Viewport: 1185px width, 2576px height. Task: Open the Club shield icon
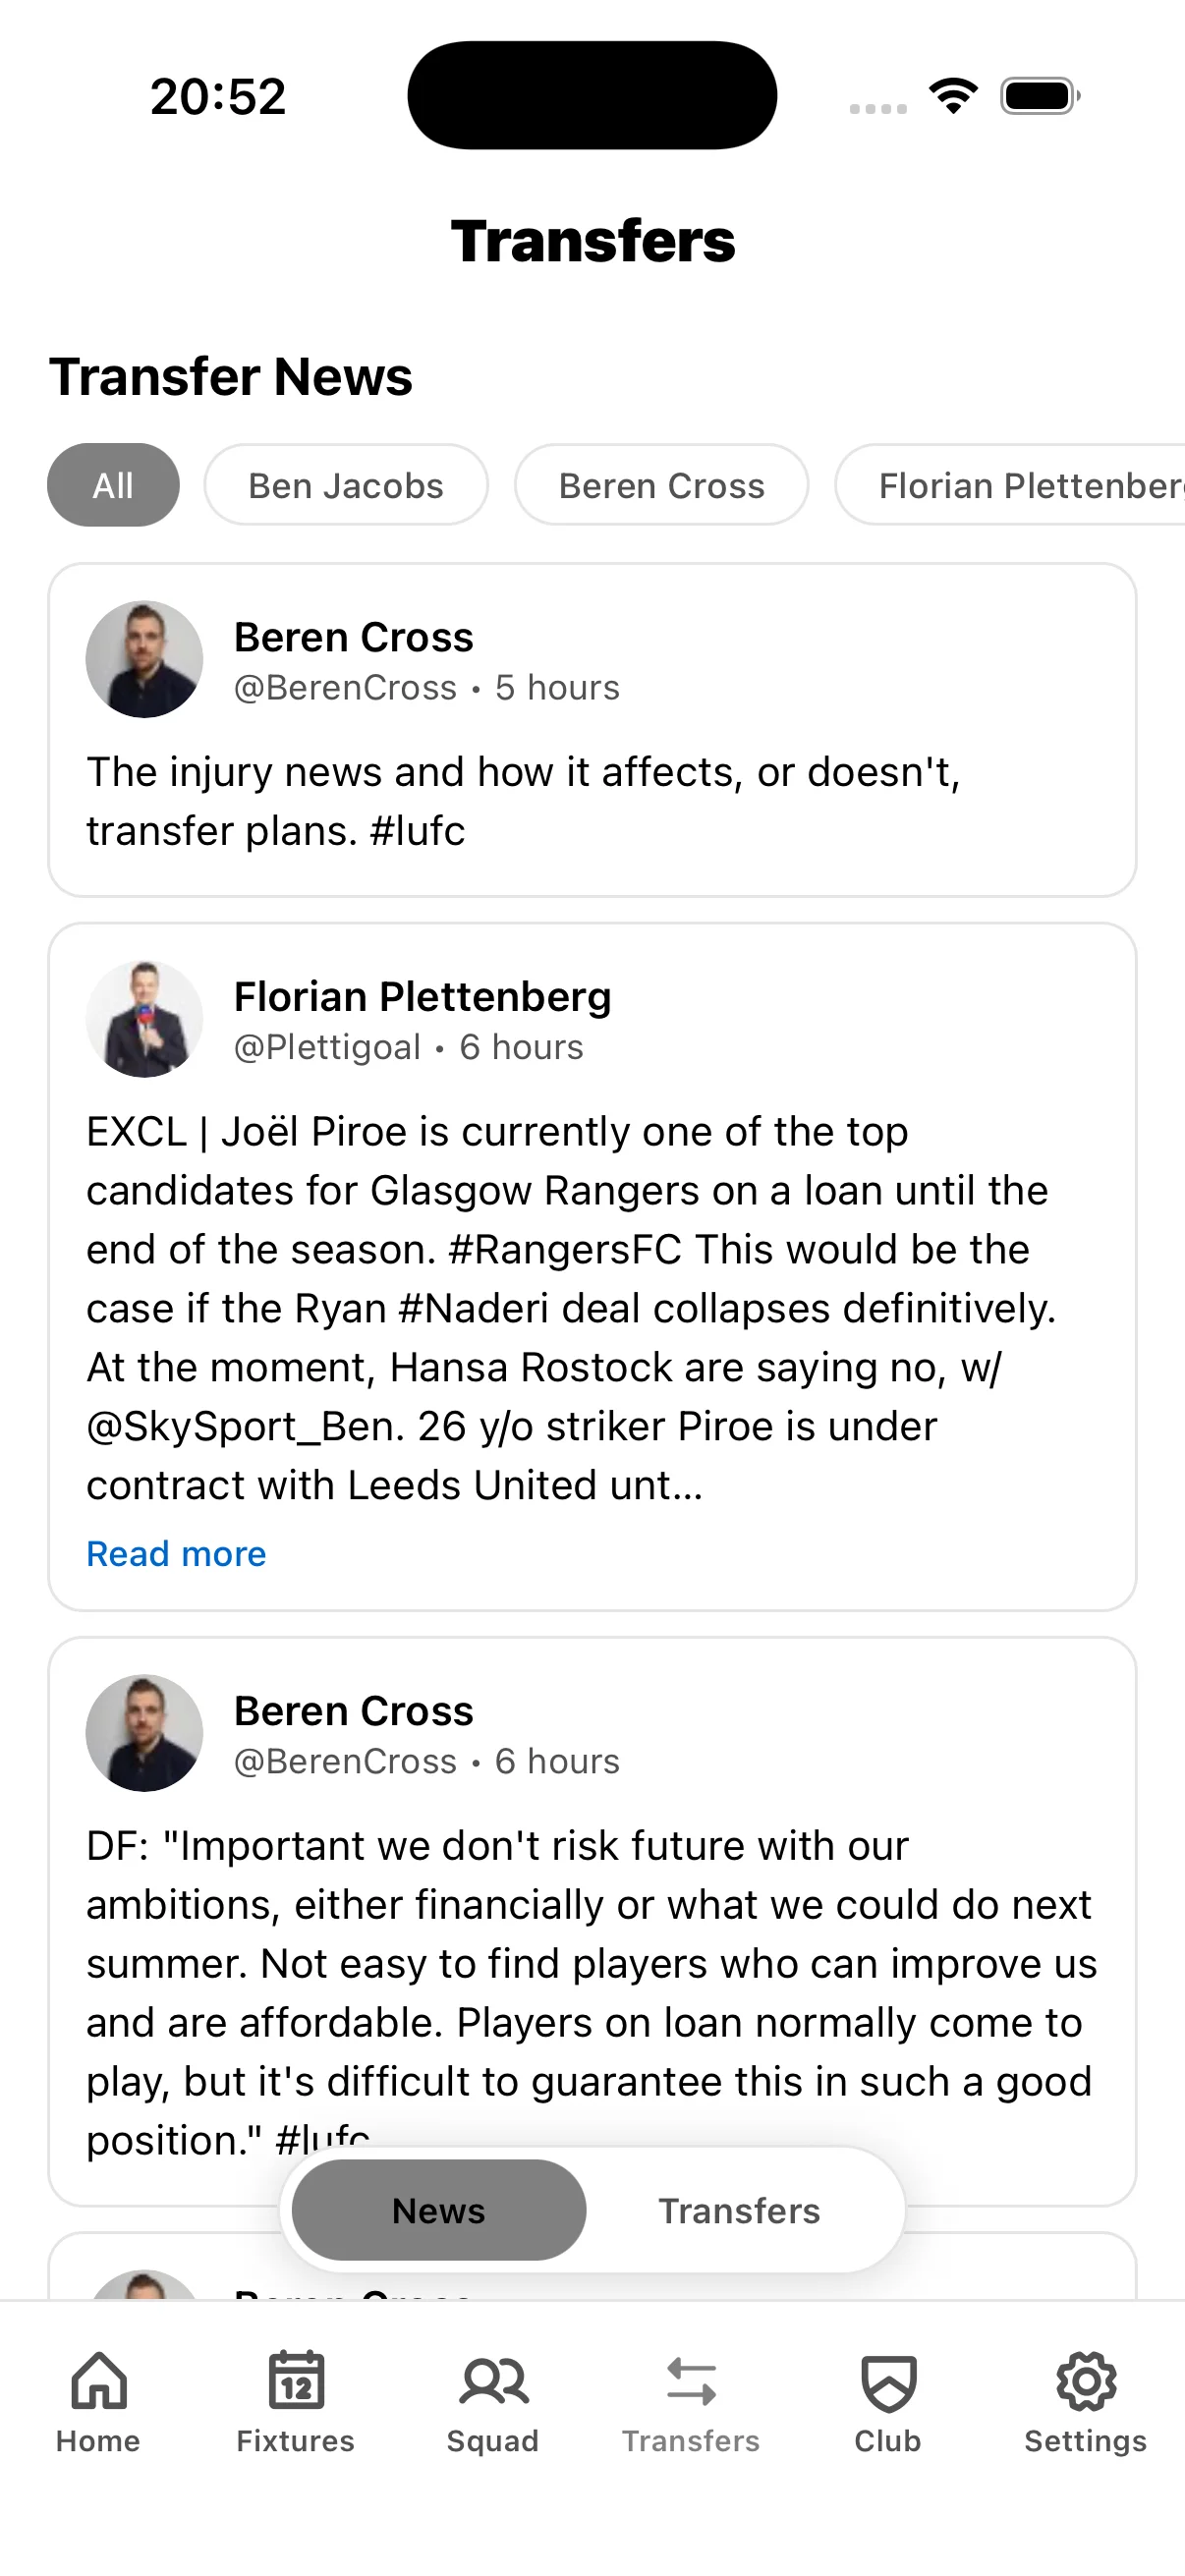(888, 2381)
